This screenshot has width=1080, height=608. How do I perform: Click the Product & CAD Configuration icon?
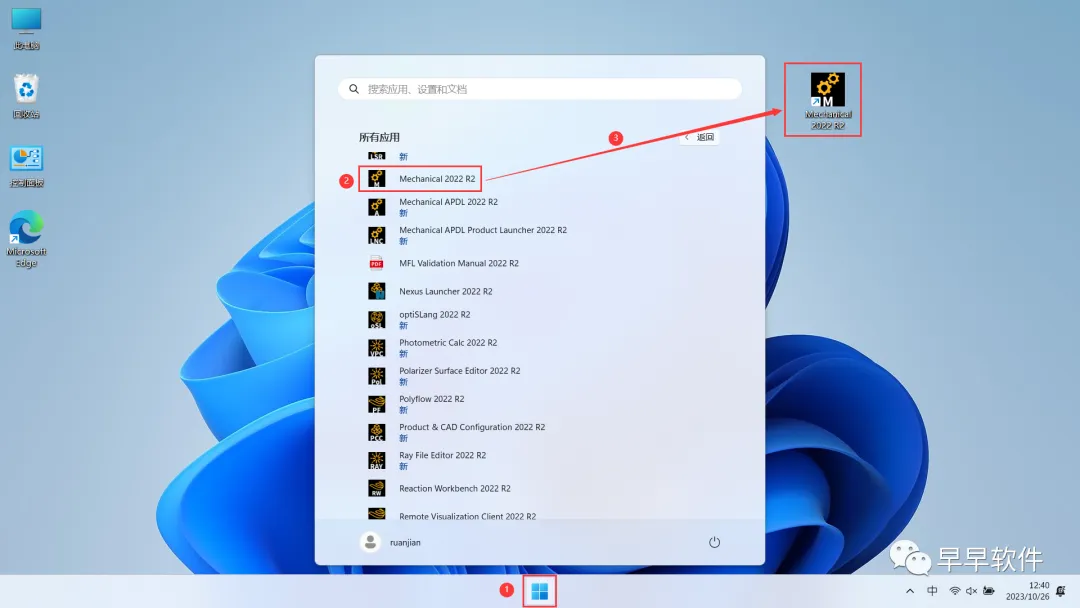coord(377,432)
